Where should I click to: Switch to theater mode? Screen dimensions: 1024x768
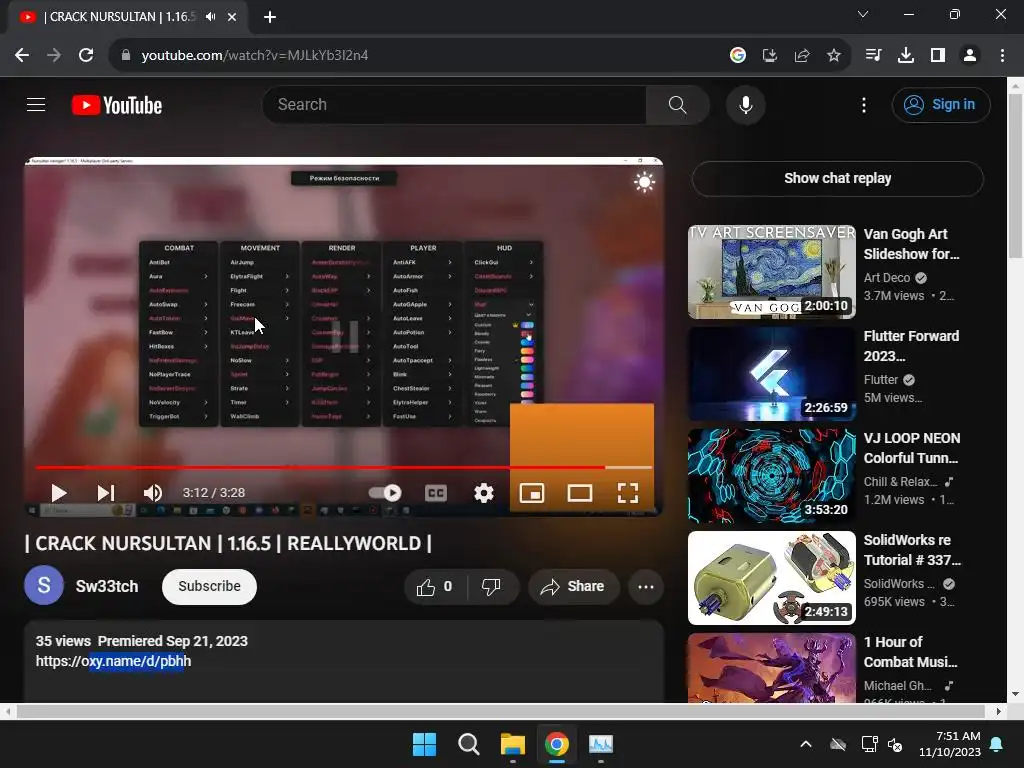(580, 493)
